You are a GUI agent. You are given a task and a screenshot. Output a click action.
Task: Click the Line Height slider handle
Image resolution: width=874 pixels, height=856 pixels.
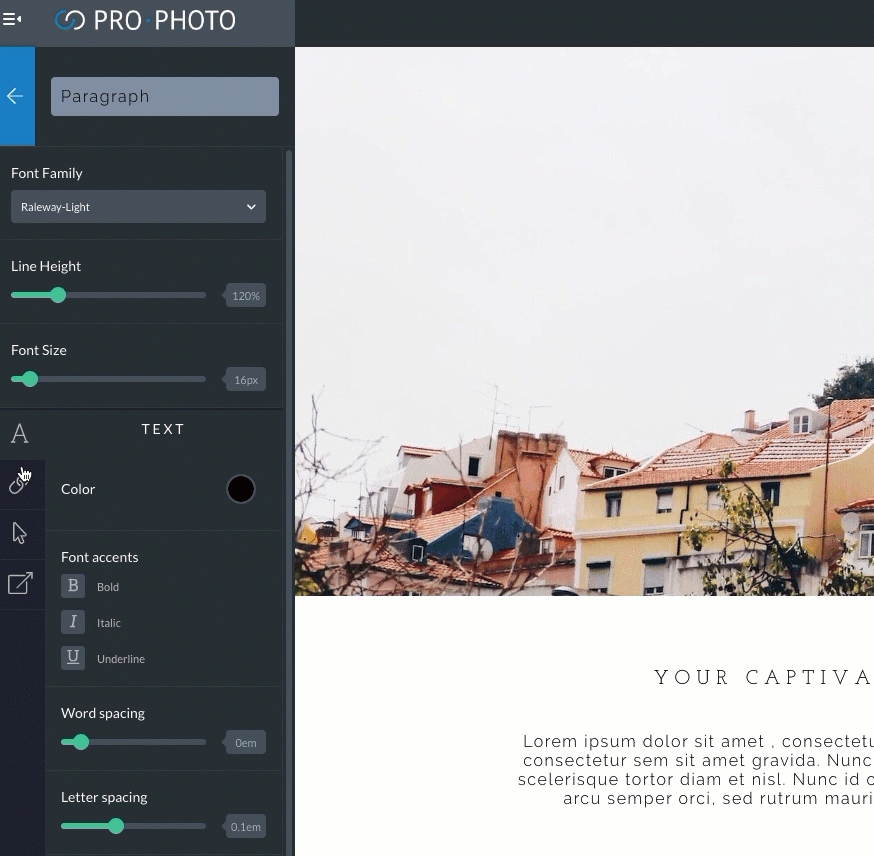pos(58,295)
